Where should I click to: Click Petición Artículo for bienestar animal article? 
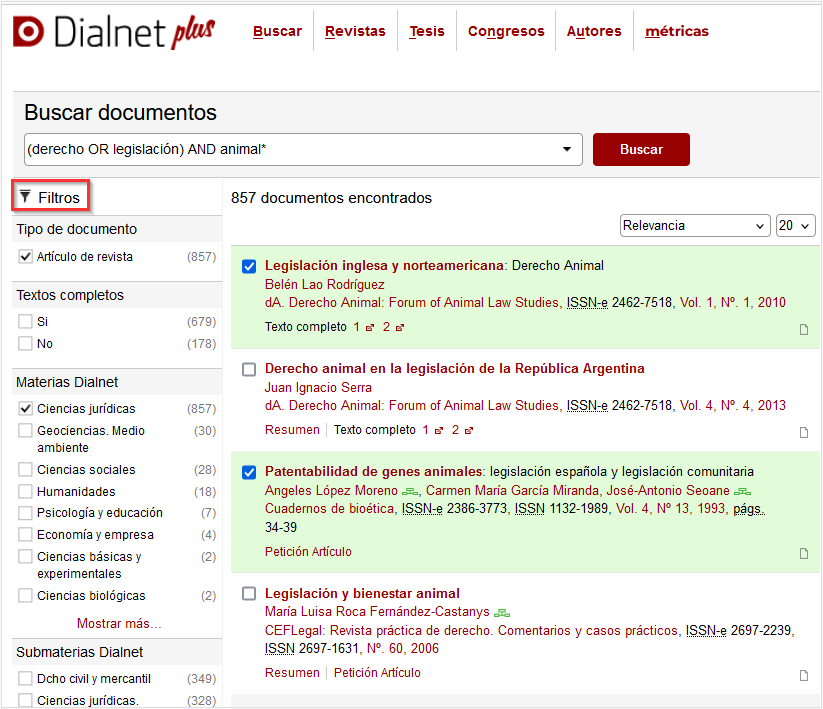pos(377,673)
